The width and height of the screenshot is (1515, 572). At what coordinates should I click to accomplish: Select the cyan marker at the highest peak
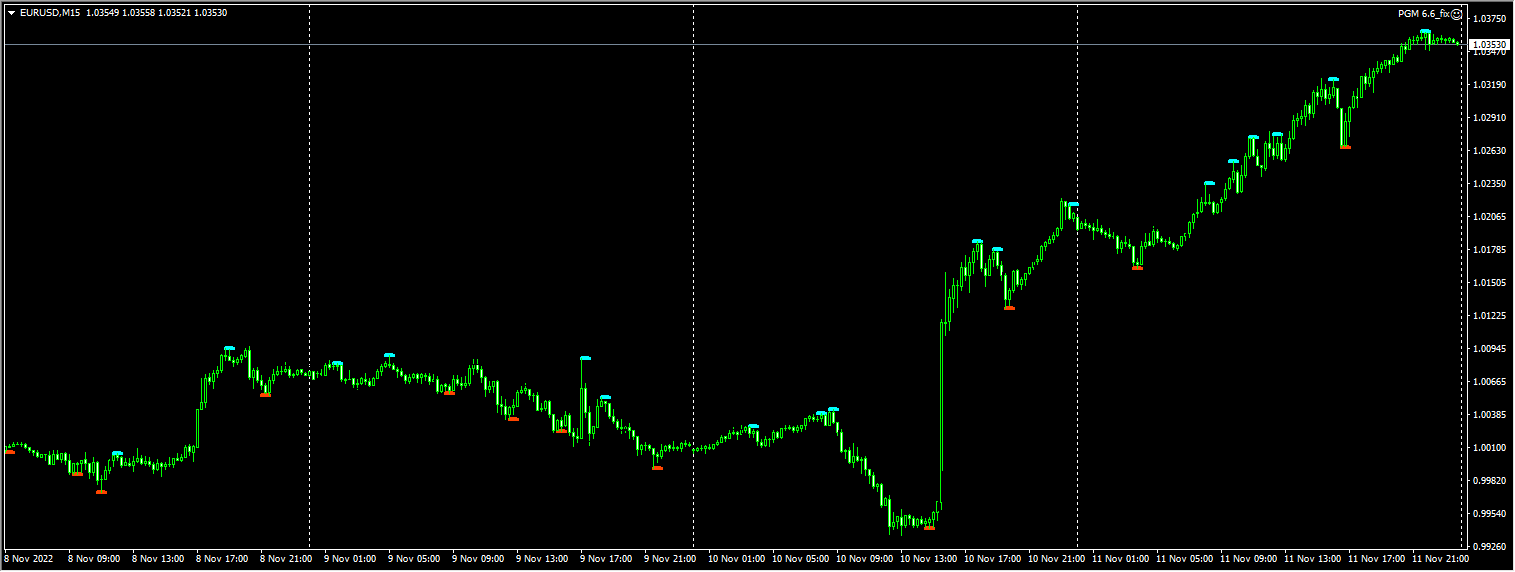click(1425, 32)
